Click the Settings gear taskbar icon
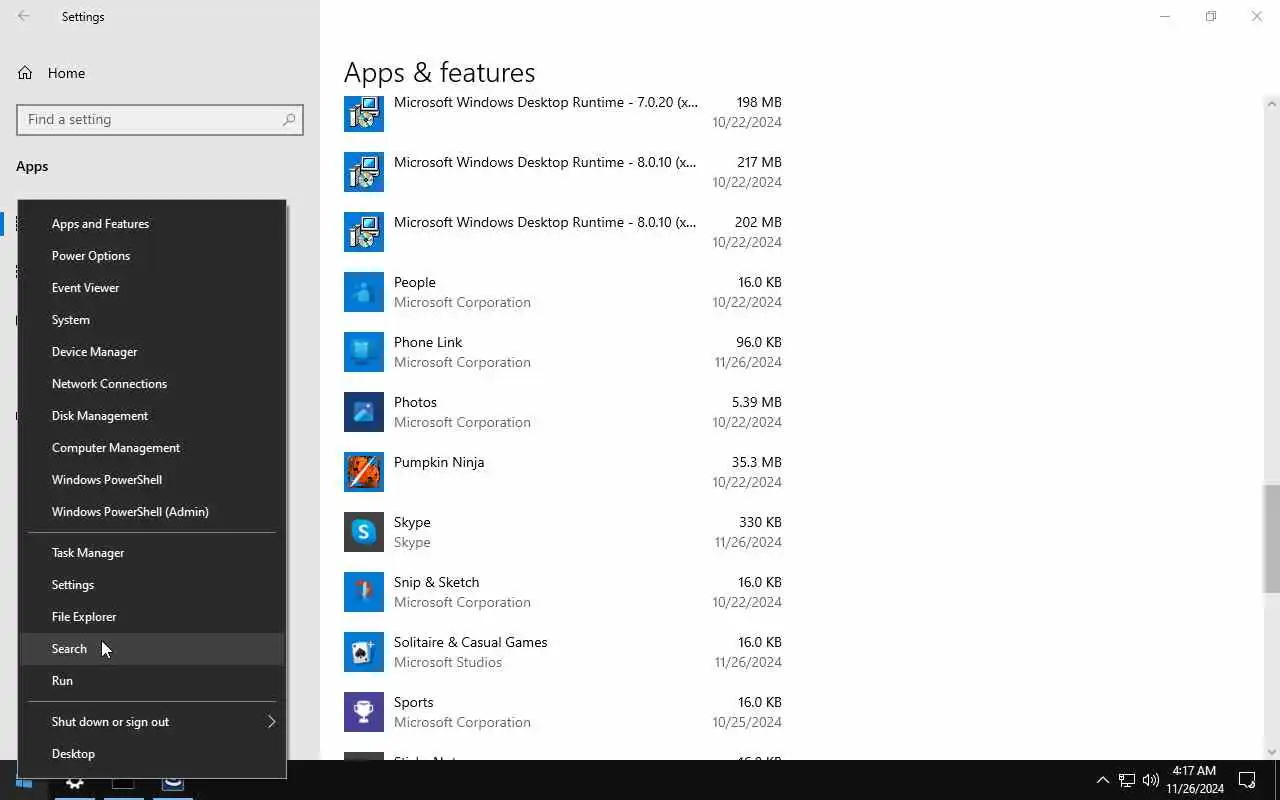This screenshot has width=1280, height=800. coord(74,781)
